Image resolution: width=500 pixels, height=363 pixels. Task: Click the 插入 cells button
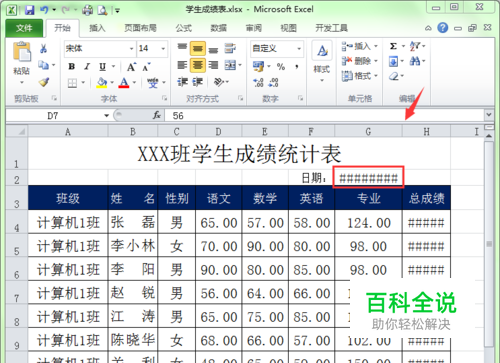point(359,46)
